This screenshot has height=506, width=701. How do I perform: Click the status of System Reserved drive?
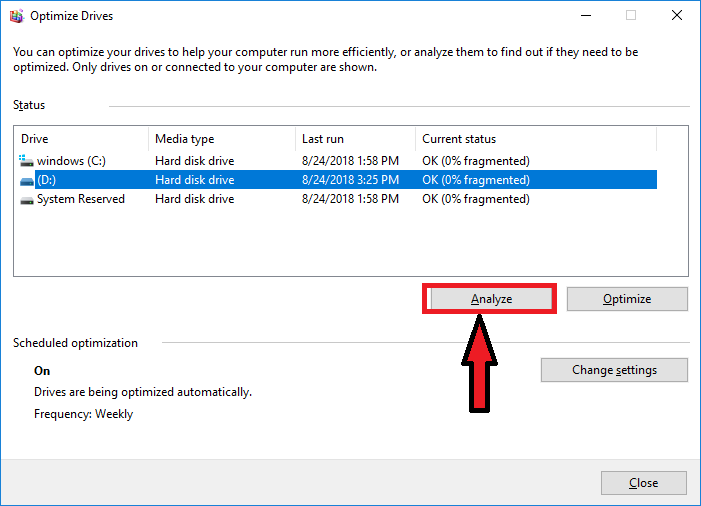point(476,199)
